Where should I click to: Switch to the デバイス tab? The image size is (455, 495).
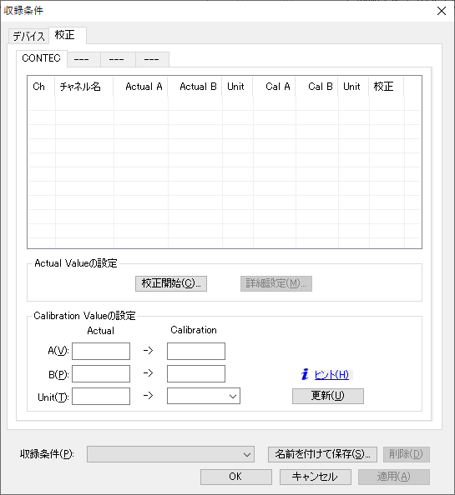(x=29, y=36)
